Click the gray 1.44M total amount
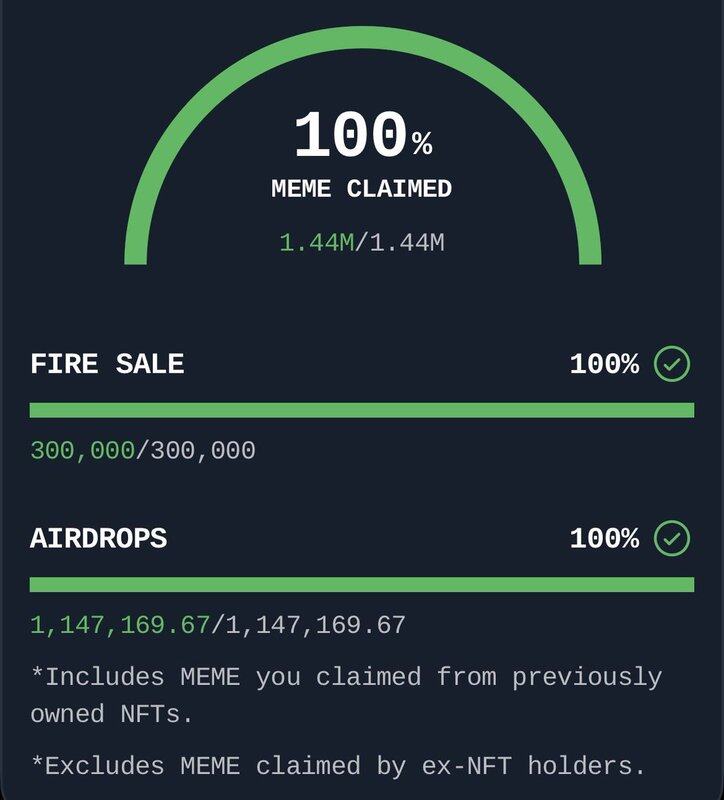This screenshot has height=800, width=724. pyautogui.click(x=407, y=242)
